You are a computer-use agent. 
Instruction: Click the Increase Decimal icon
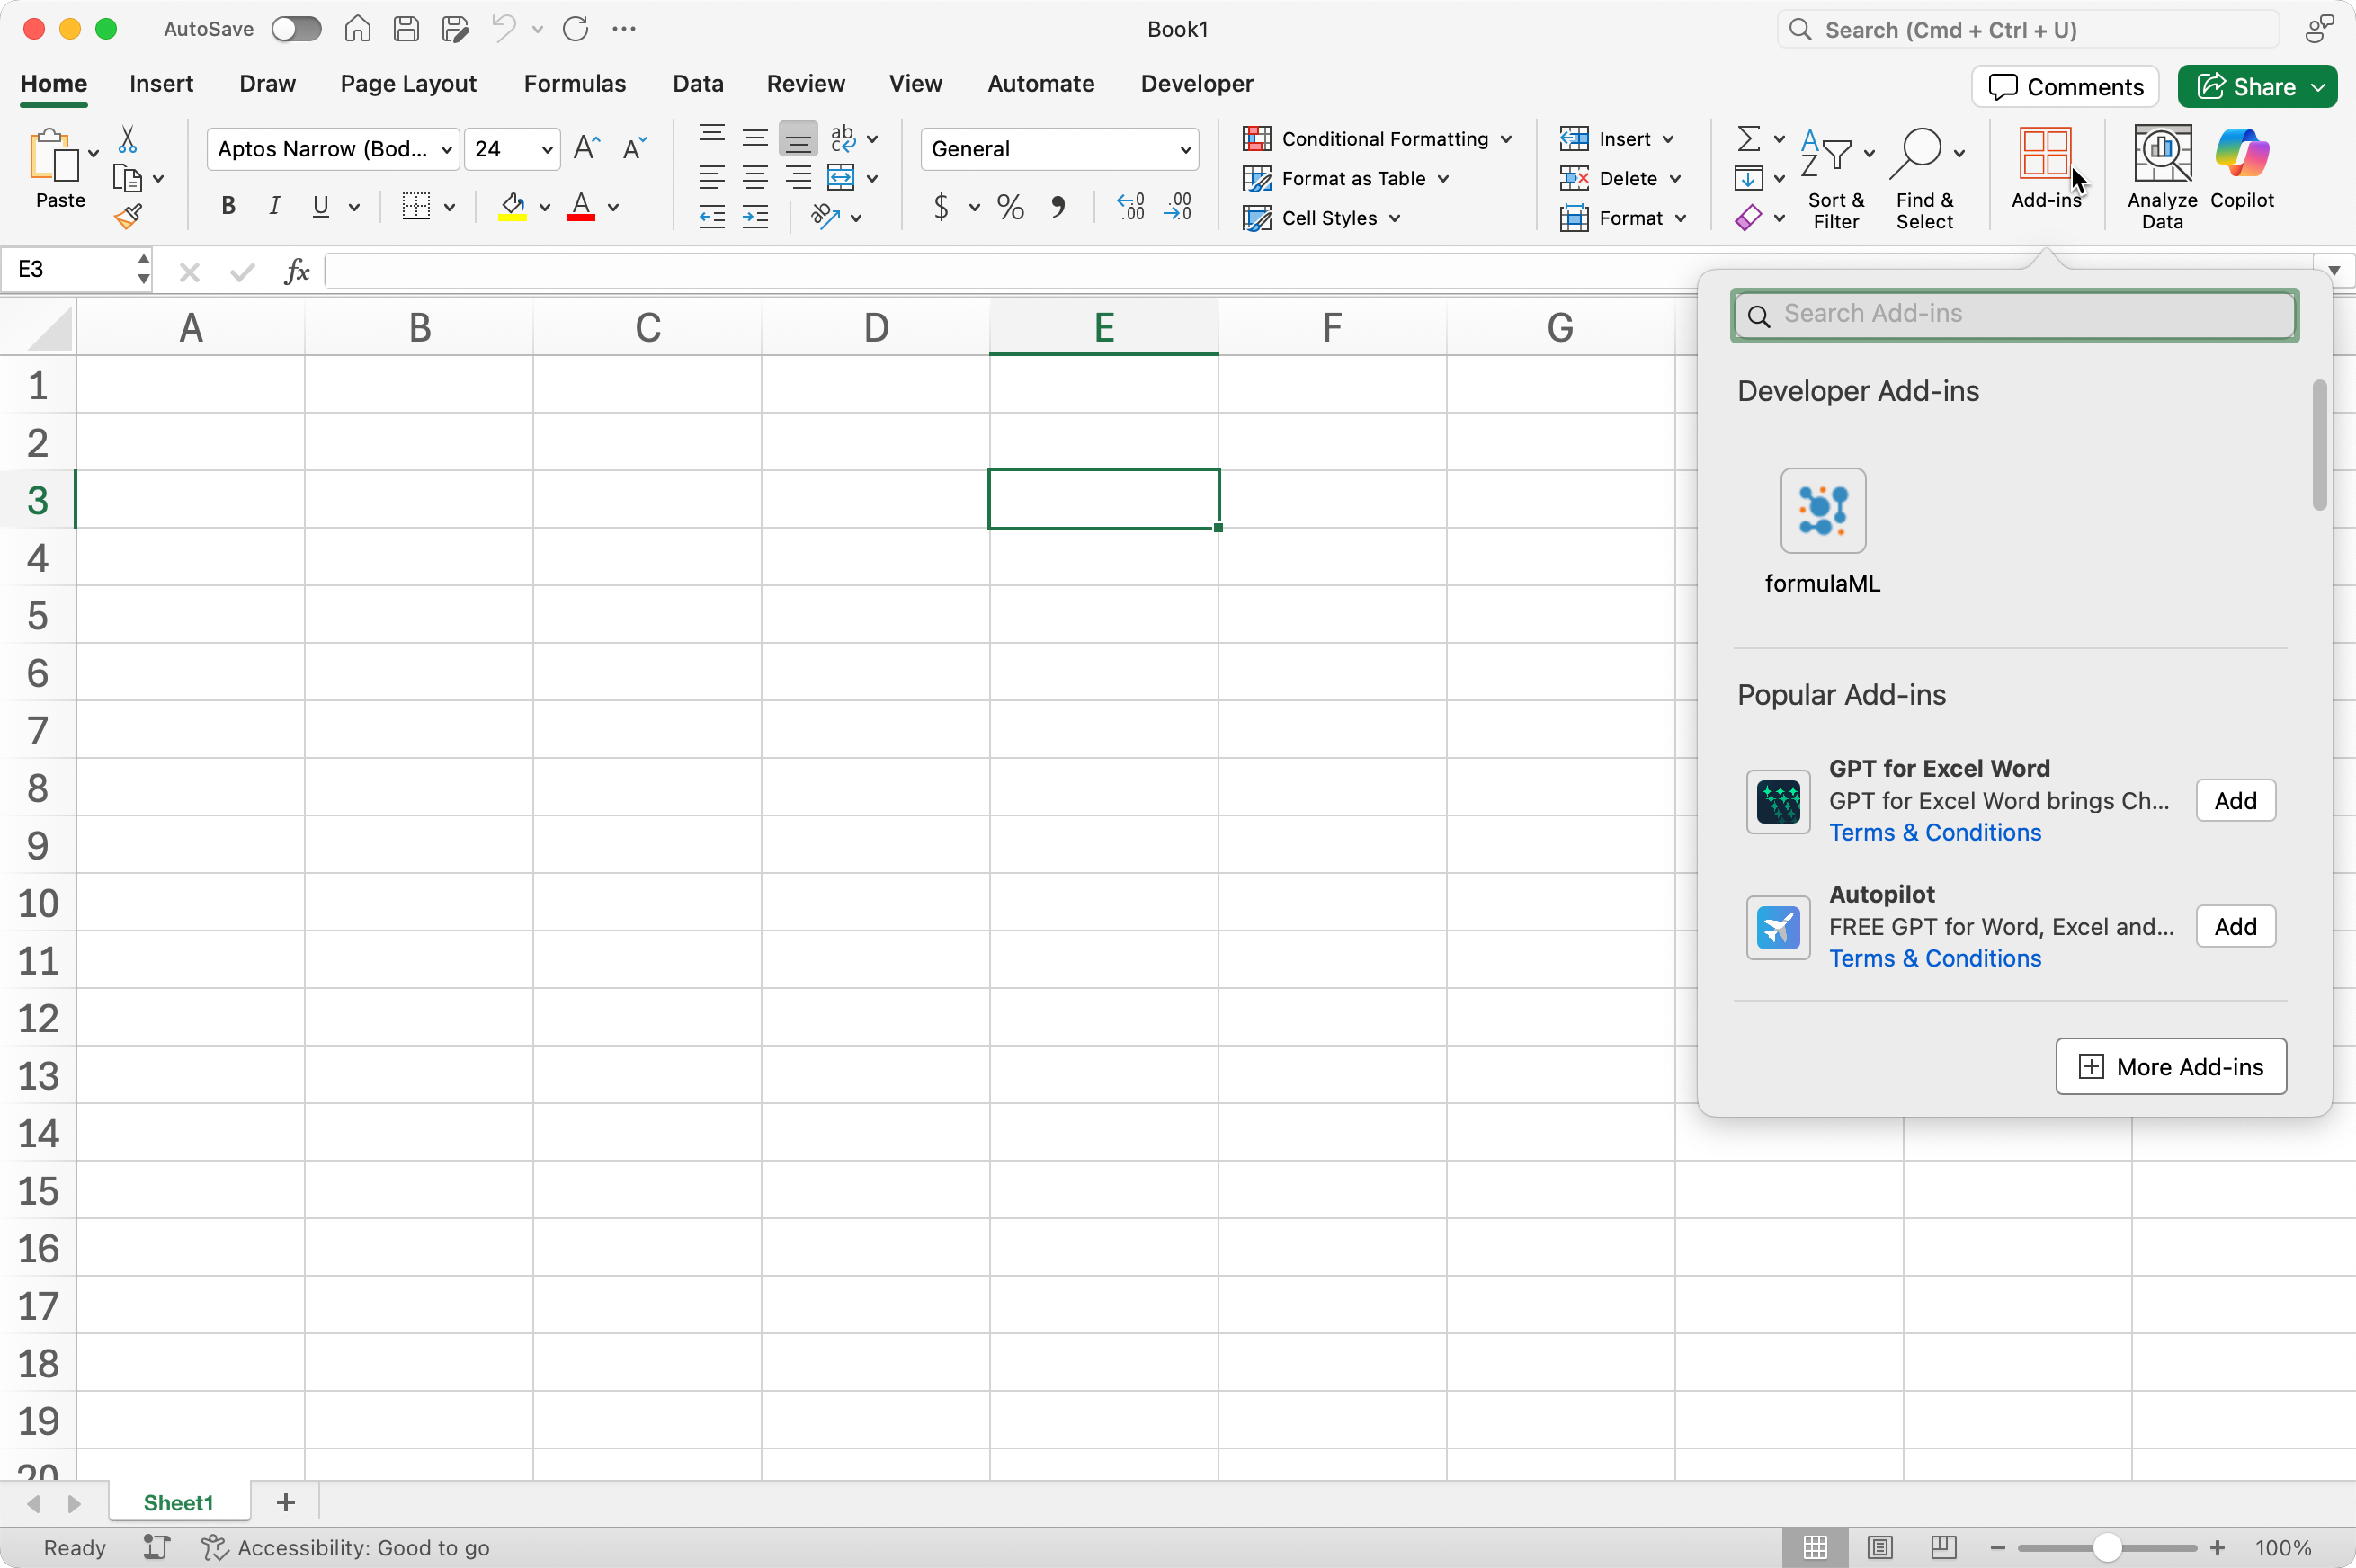click(x=1130, y=206)
